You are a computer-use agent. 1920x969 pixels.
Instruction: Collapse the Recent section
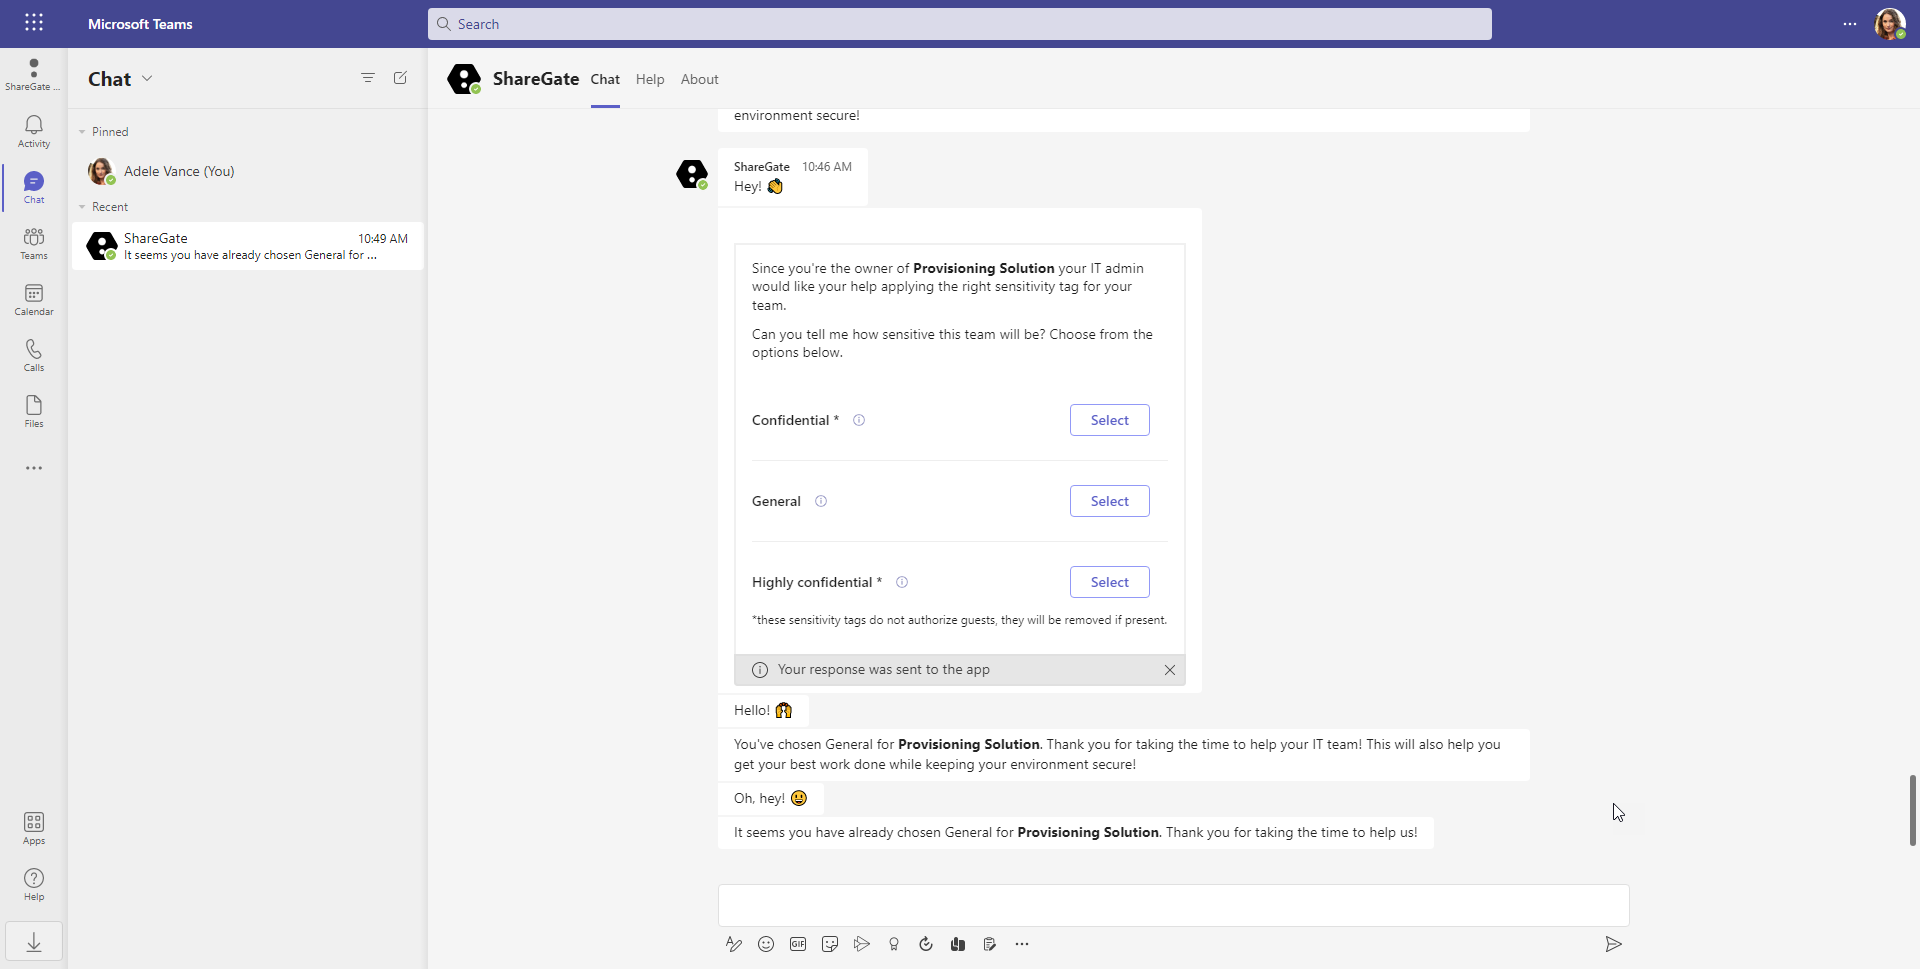82,207
